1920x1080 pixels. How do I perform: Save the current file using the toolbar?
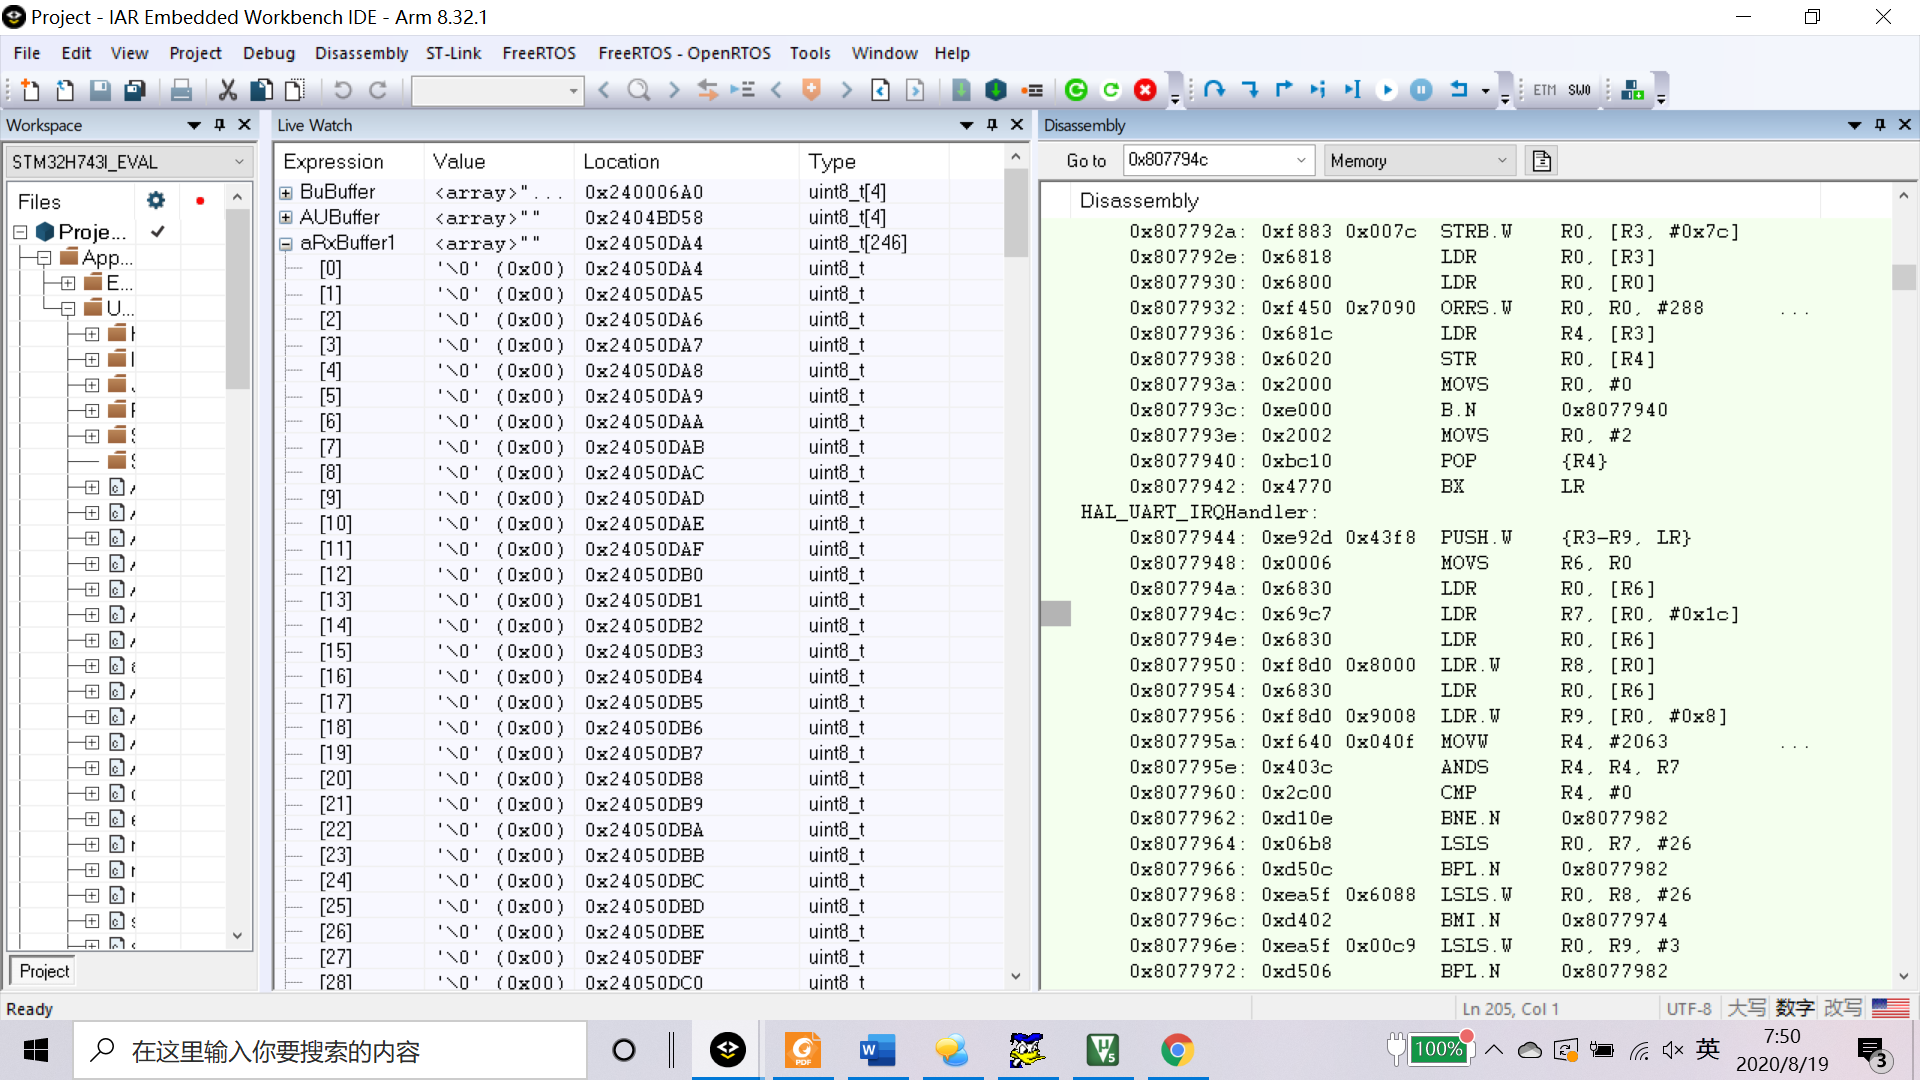(100, 90)
